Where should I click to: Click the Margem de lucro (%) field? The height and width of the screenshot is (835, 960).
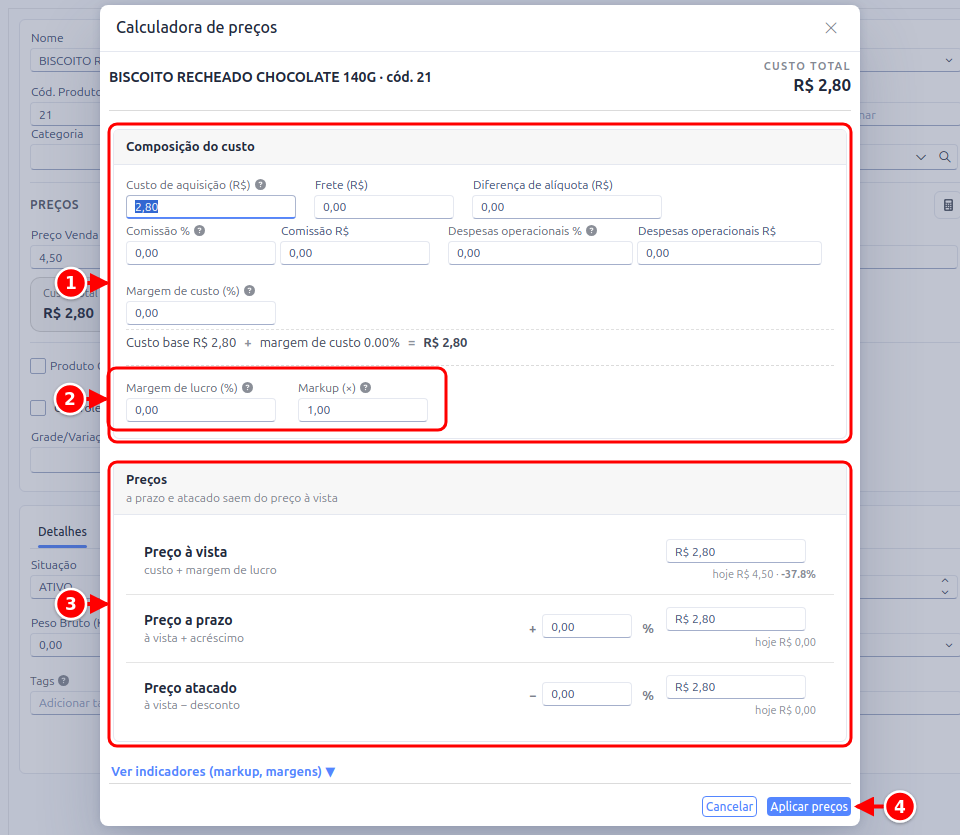tap(201, 410)
